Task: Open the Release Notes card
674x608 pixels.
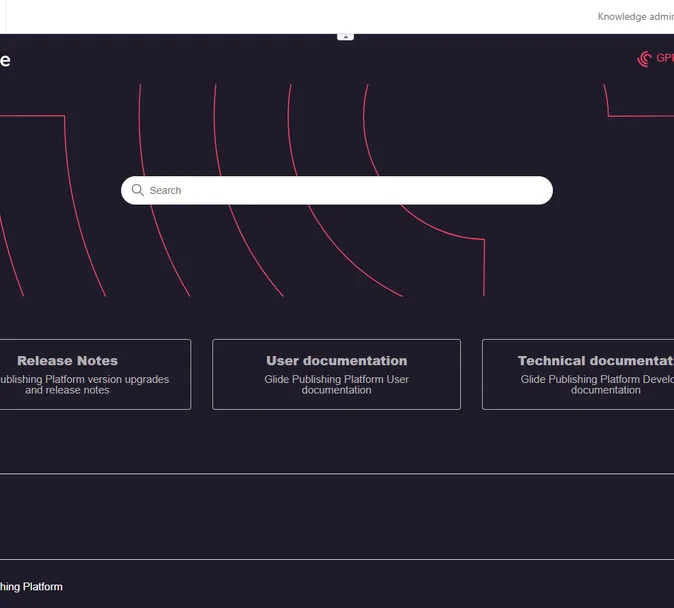Action: click(x=95, y=375)
